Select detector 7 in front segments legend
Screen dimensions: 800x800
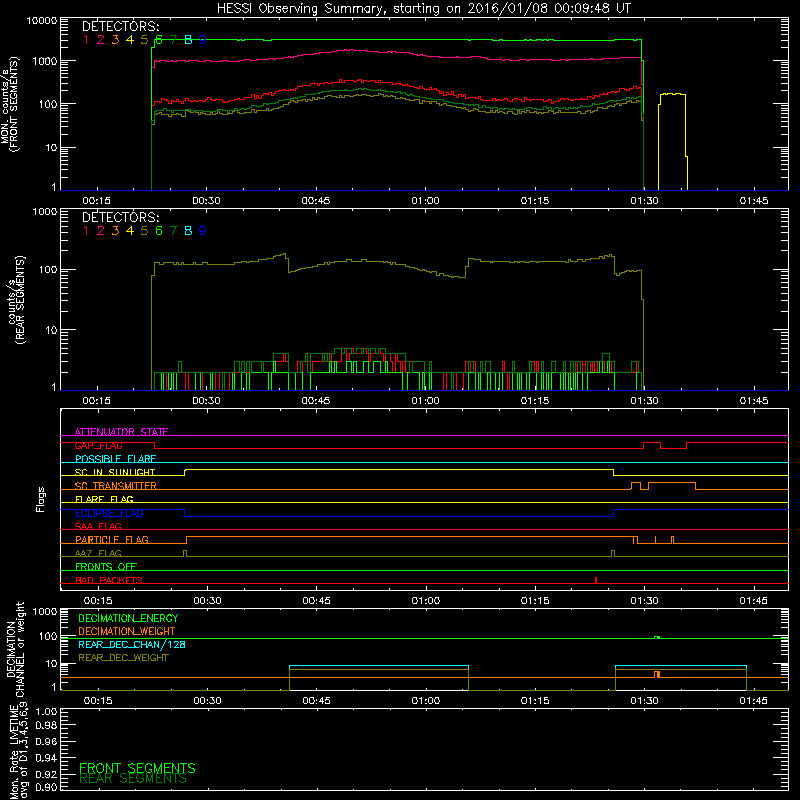click(x=173, y=40)
